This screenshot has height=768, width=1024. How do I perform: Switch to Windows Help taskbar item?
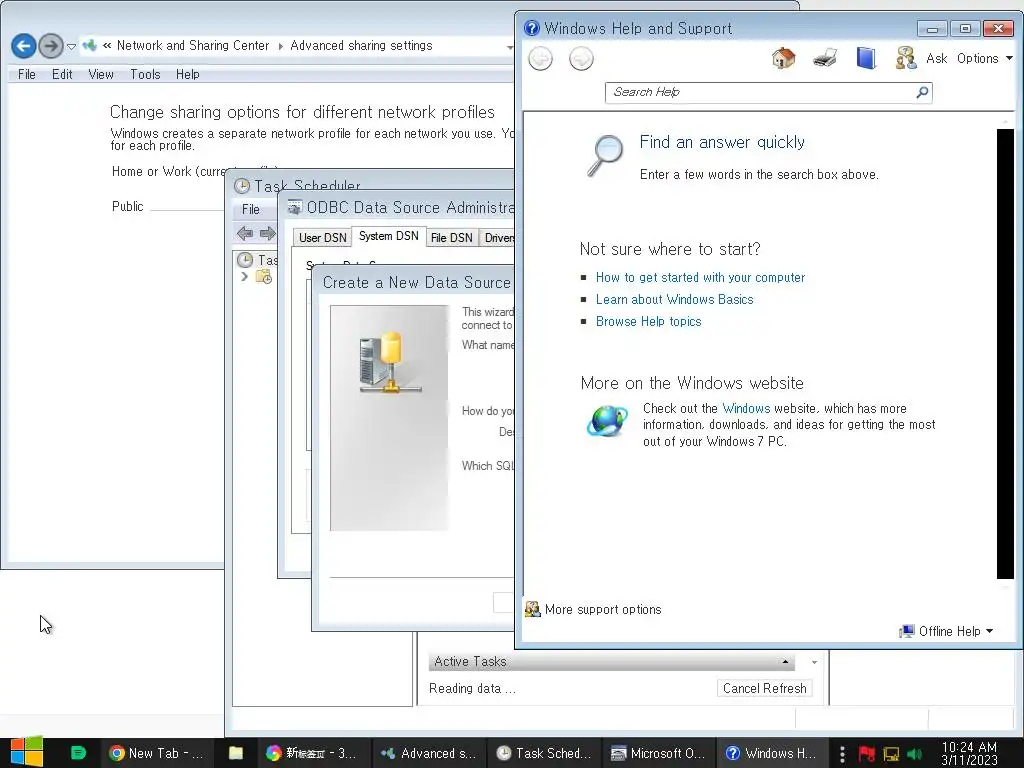(772, 753)
